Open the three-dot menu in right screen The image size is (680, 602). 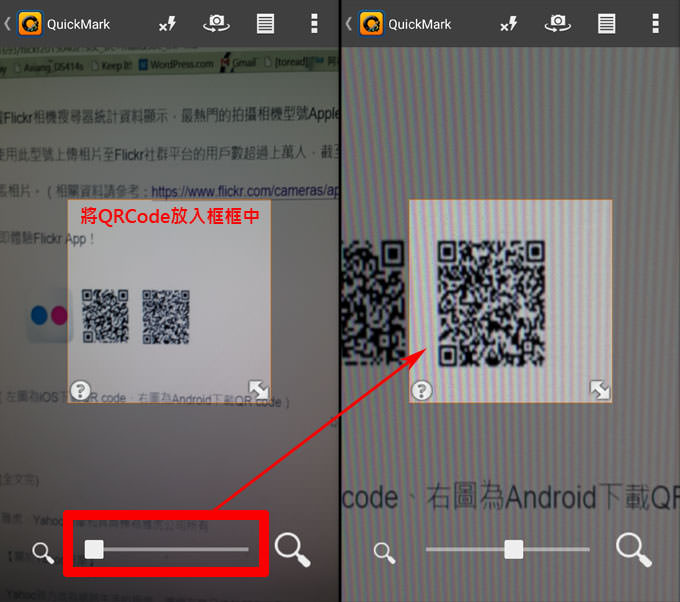coord(655,24)
